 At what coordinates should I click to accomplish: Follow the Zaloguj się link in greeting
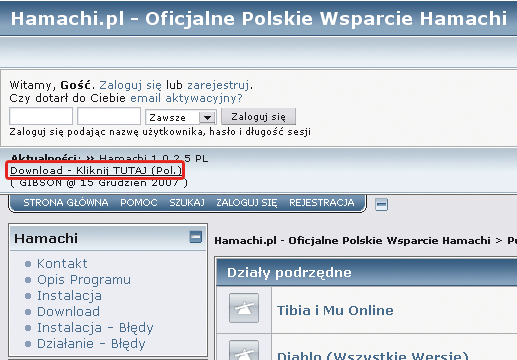(x=130, y=85)
